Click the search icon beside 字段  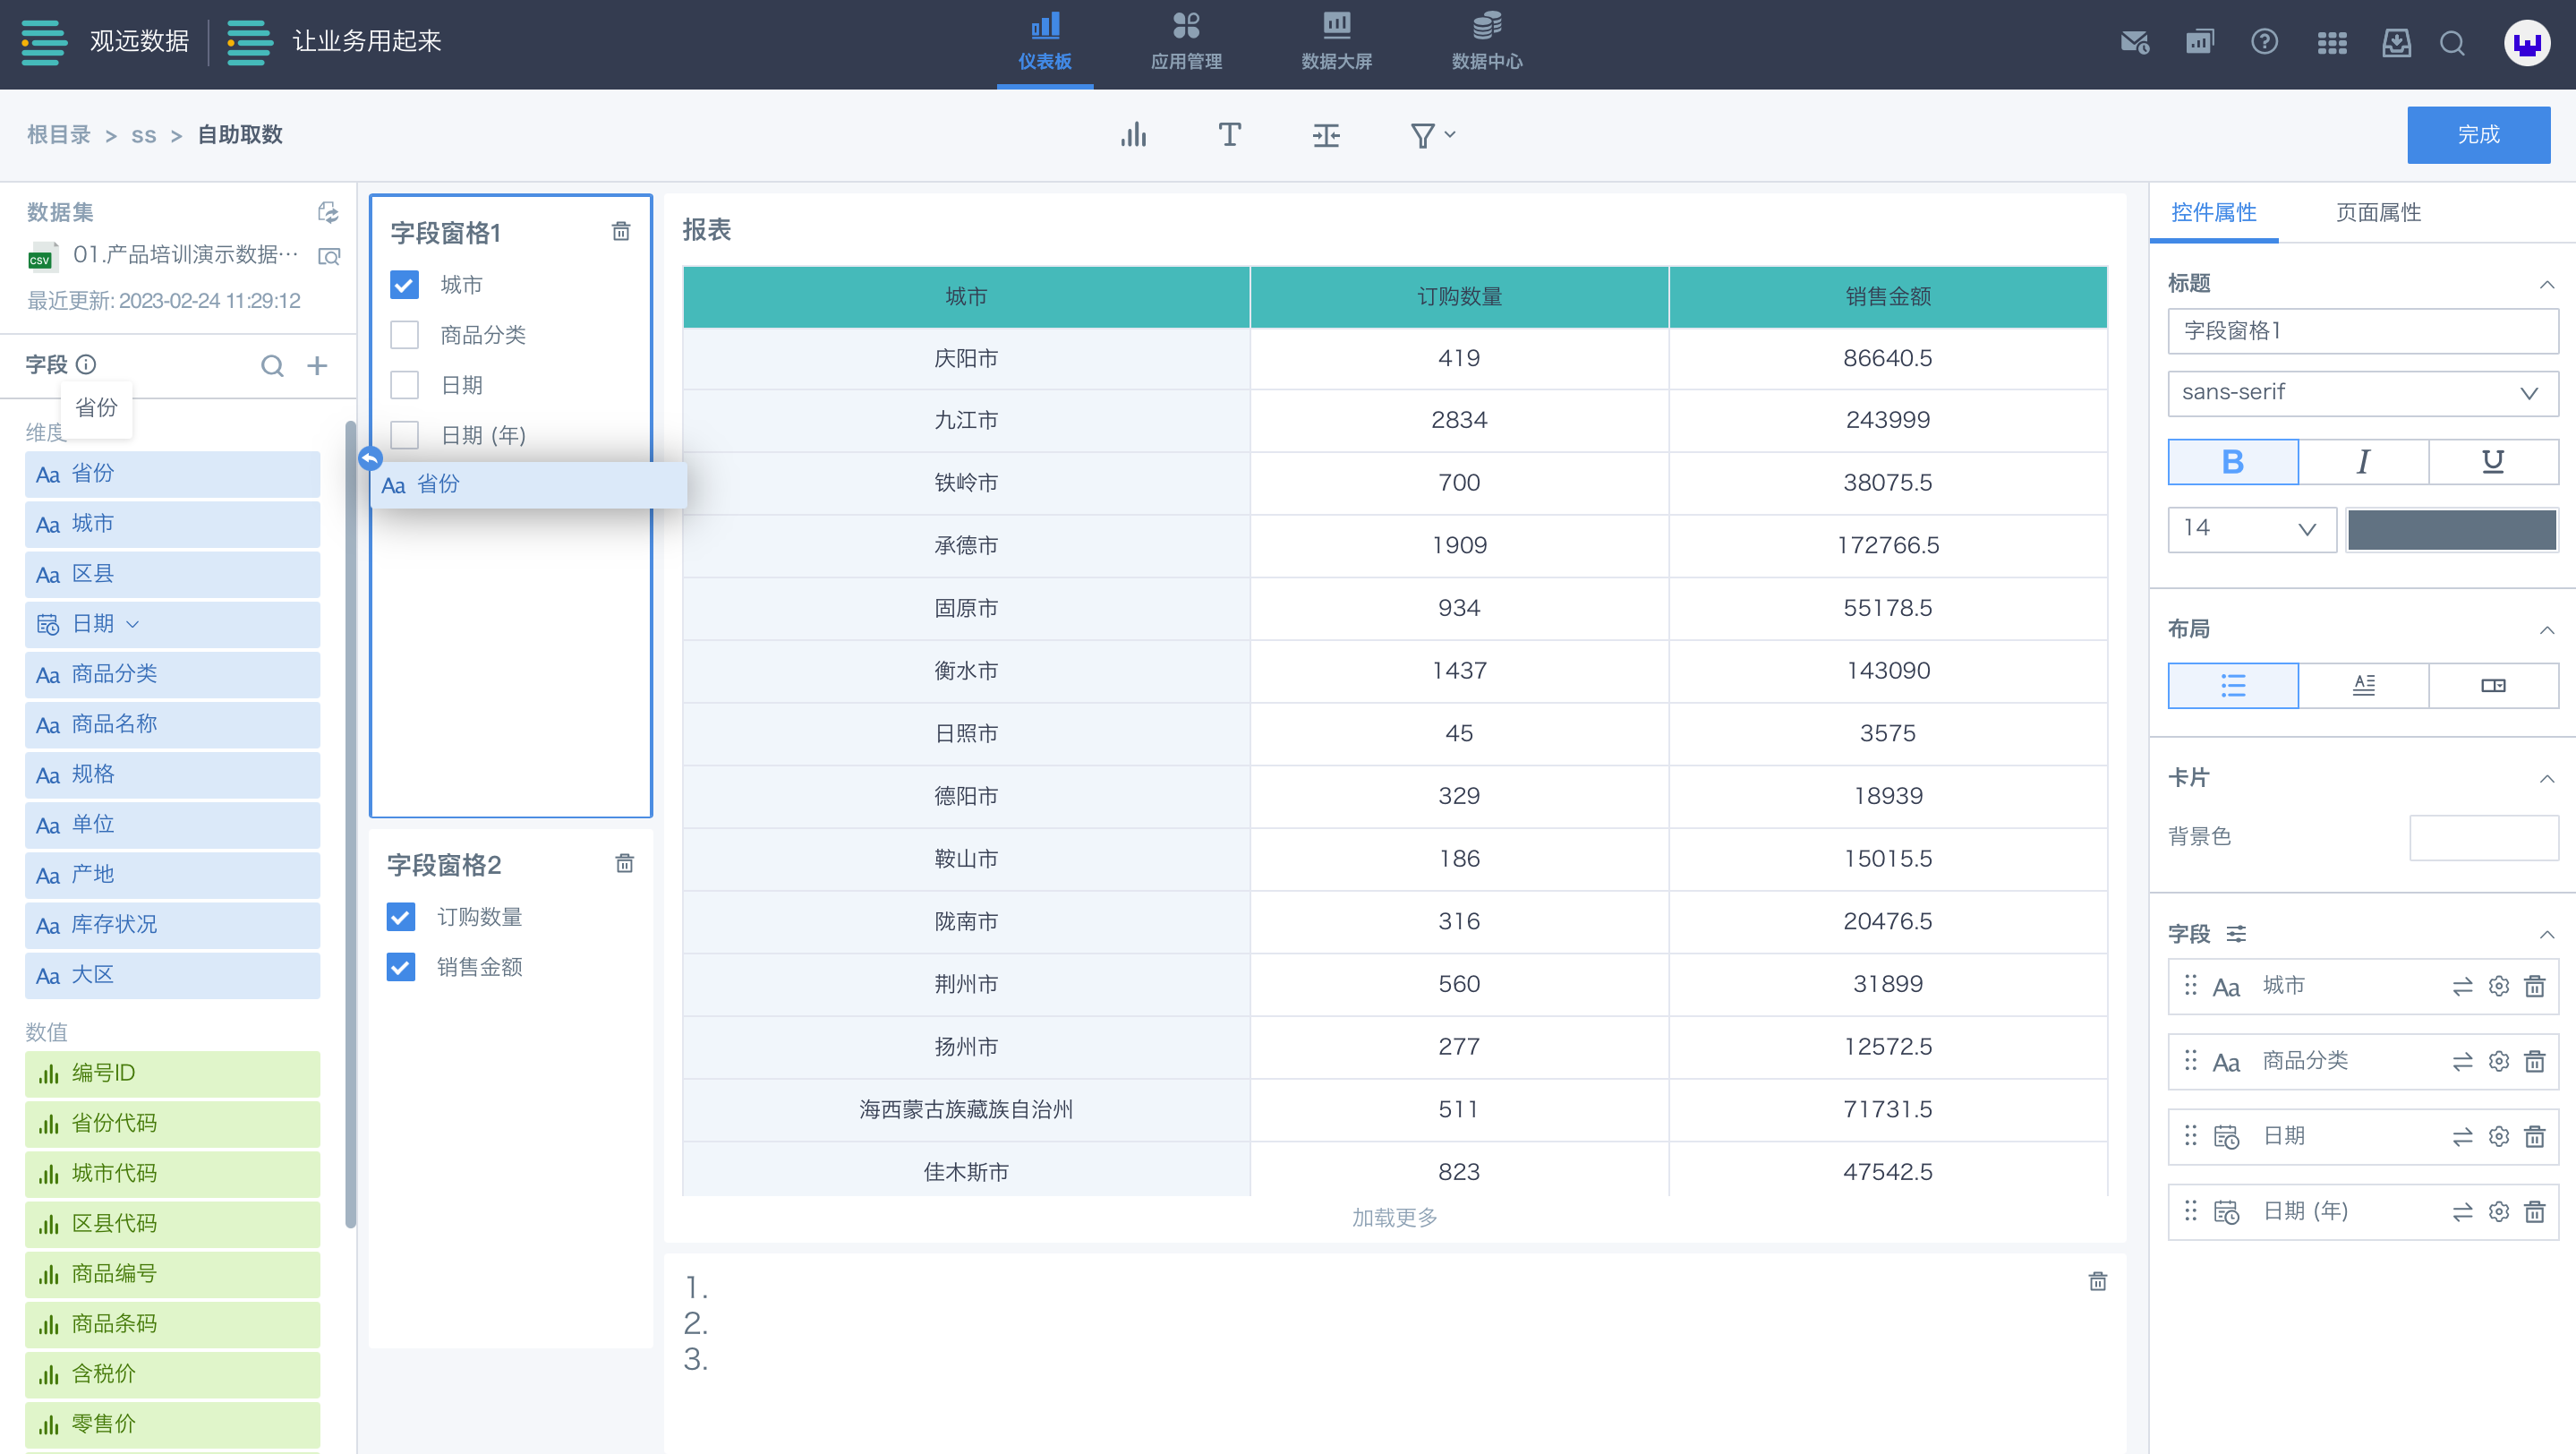point(272,366)
